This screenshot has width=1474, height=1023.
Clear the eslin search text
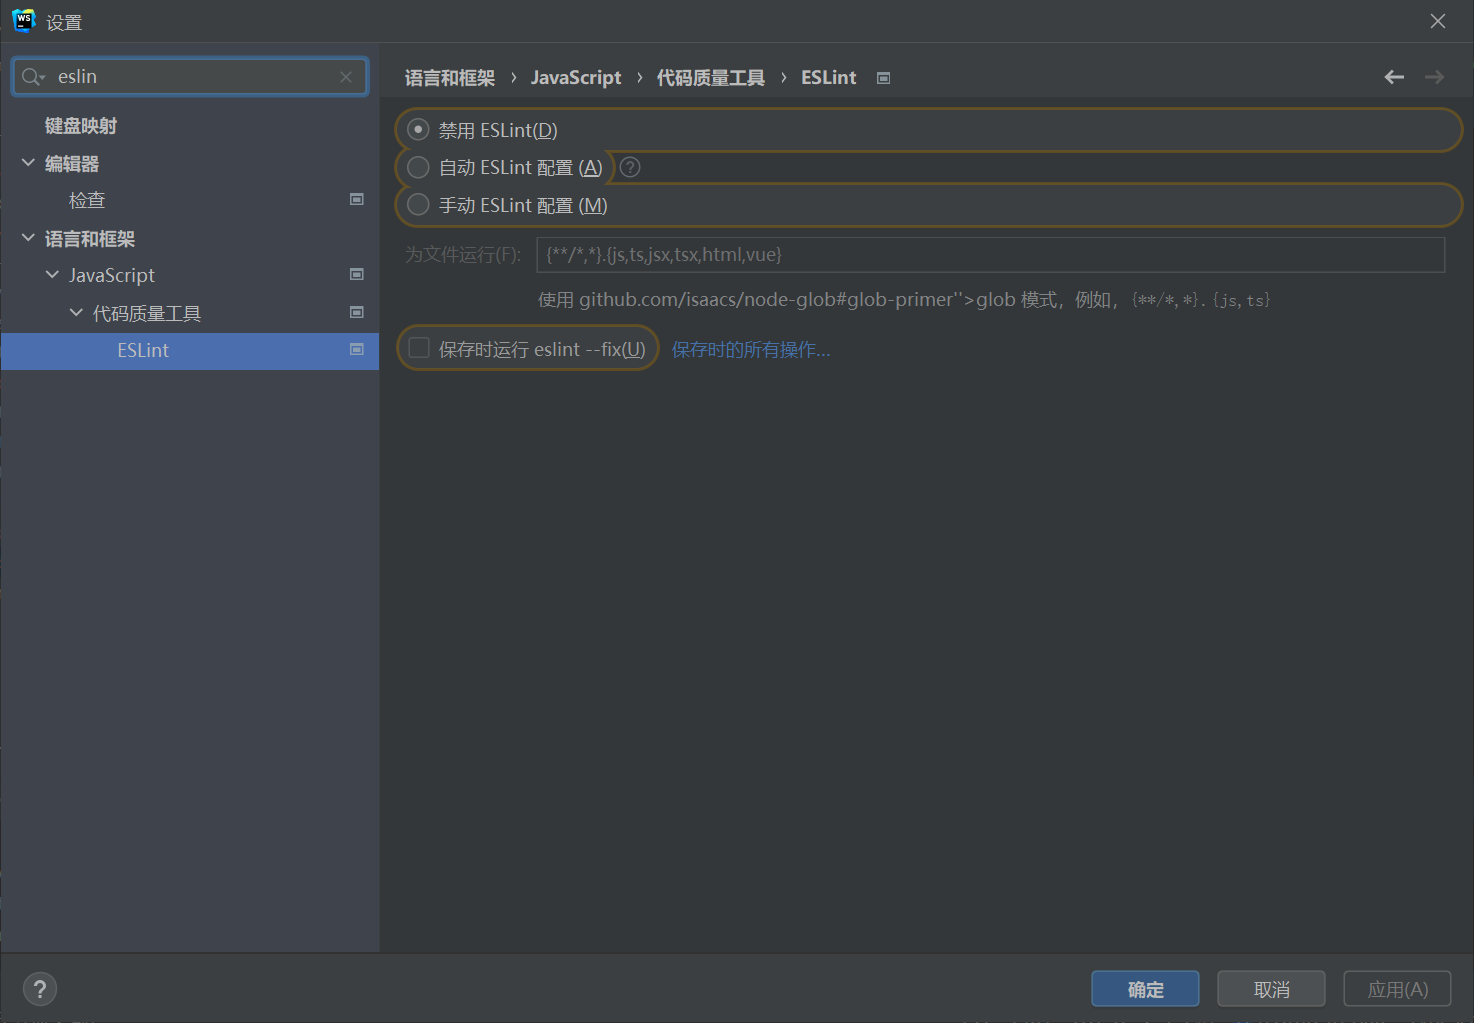346,77
